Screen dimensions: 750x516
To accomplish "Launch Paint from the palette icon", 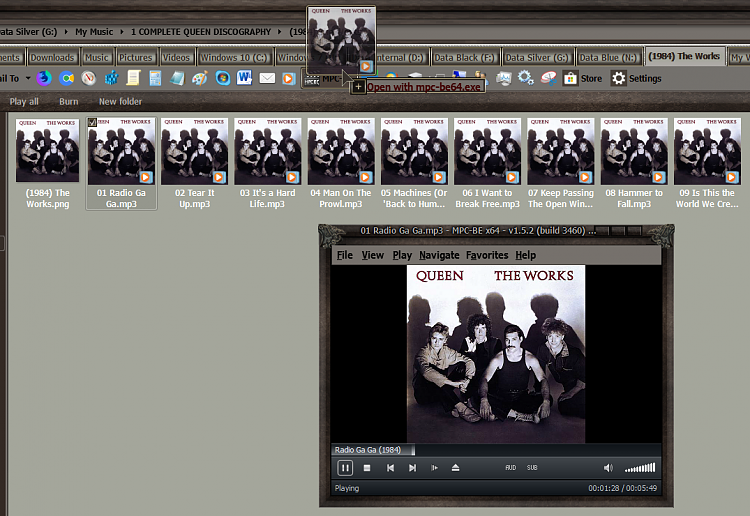I will [199, 78].
